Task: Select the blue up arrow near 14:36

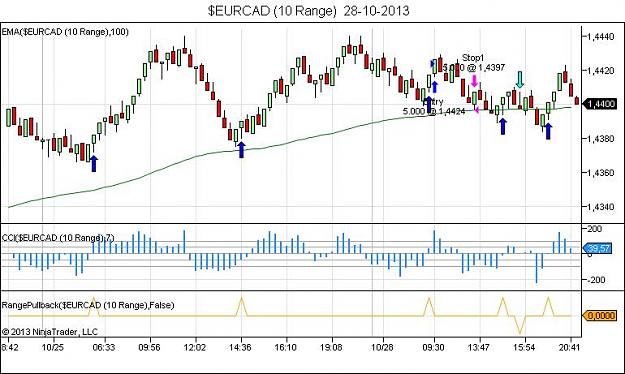Action: [x=241, y=150]
